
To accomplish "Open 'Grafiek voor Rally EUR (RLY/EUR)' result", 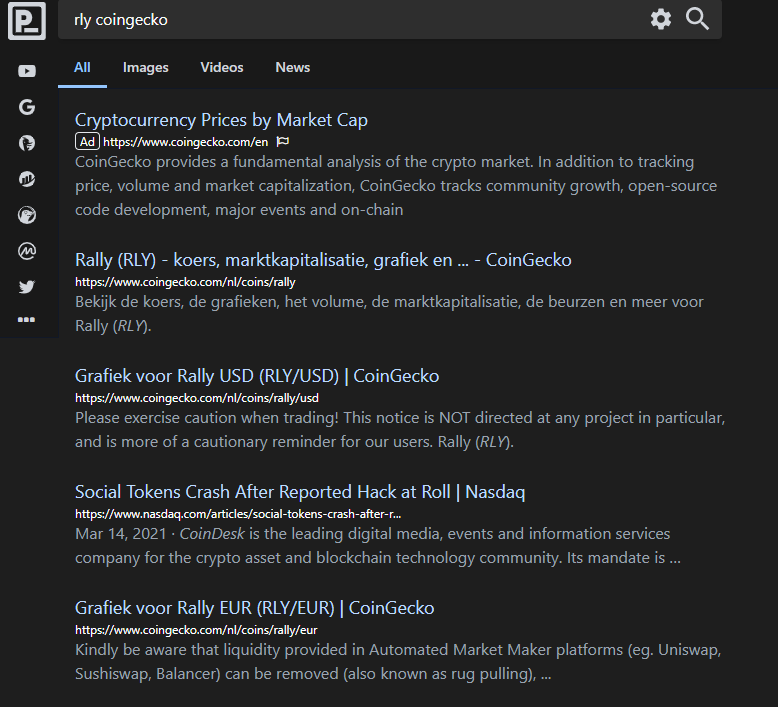I will pos(255,608).
